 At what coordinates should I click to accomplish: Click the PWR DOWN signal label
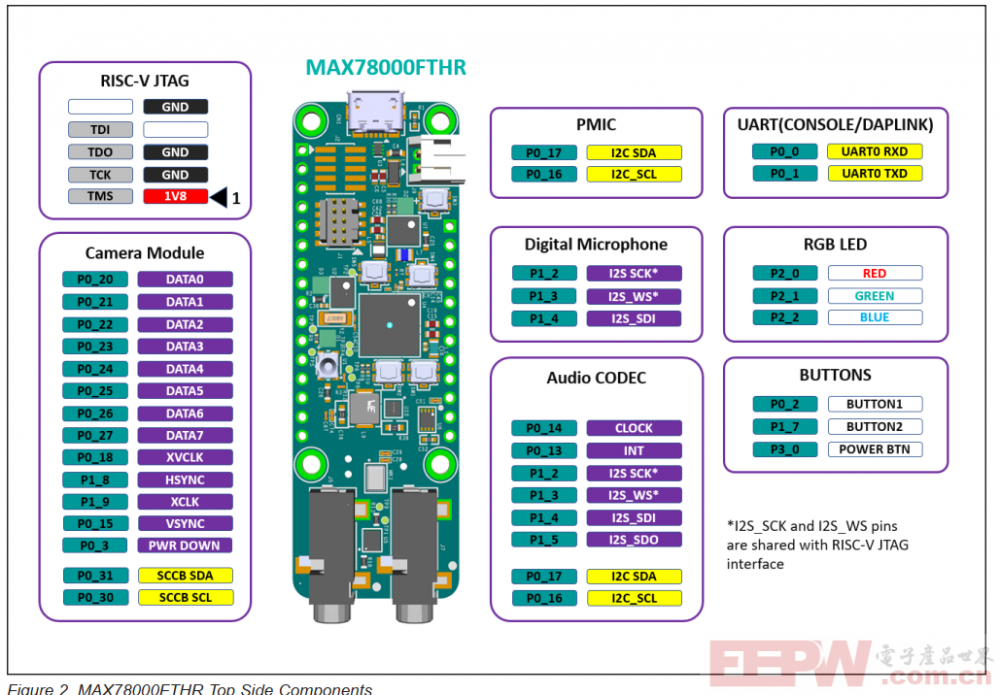tap(185, 546)
